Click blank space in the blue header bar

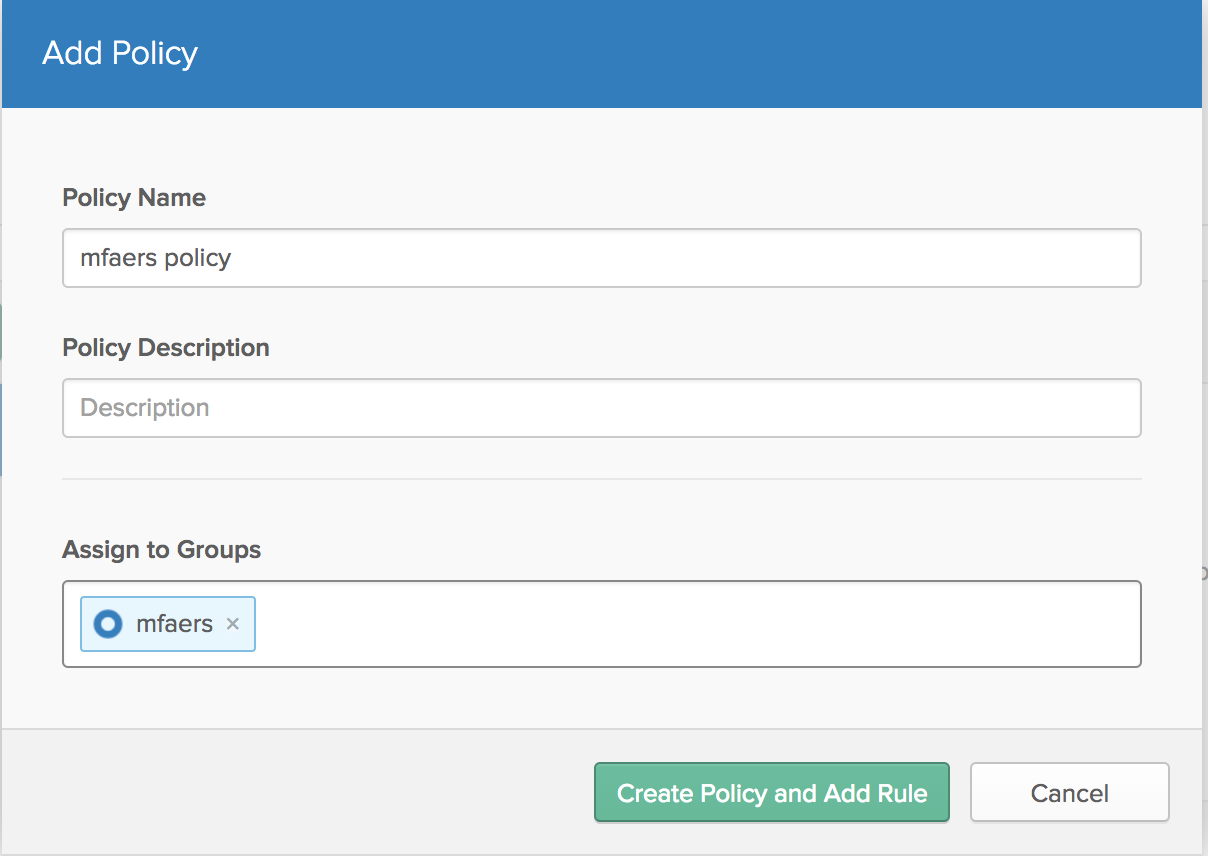pos(700,53)
